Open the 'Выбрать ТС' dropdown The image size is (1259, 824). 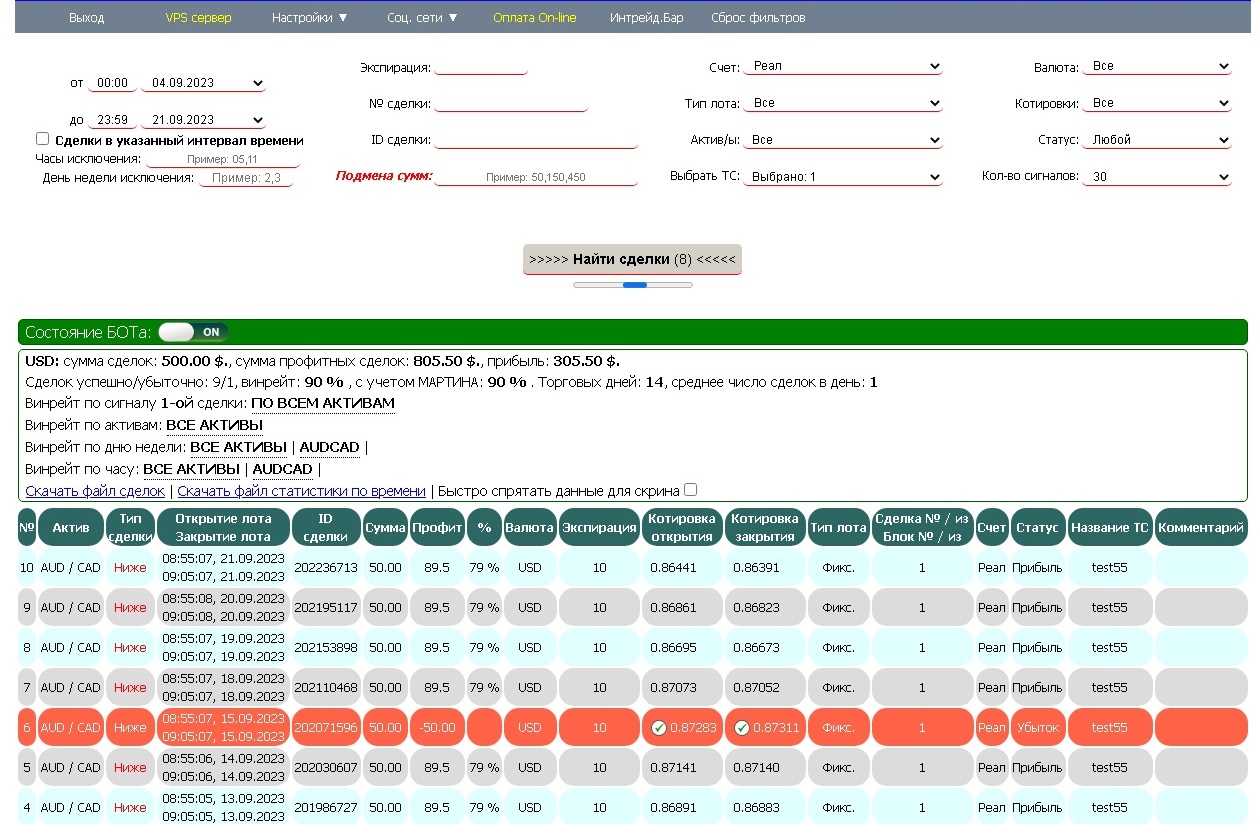(x=843, y=177)
